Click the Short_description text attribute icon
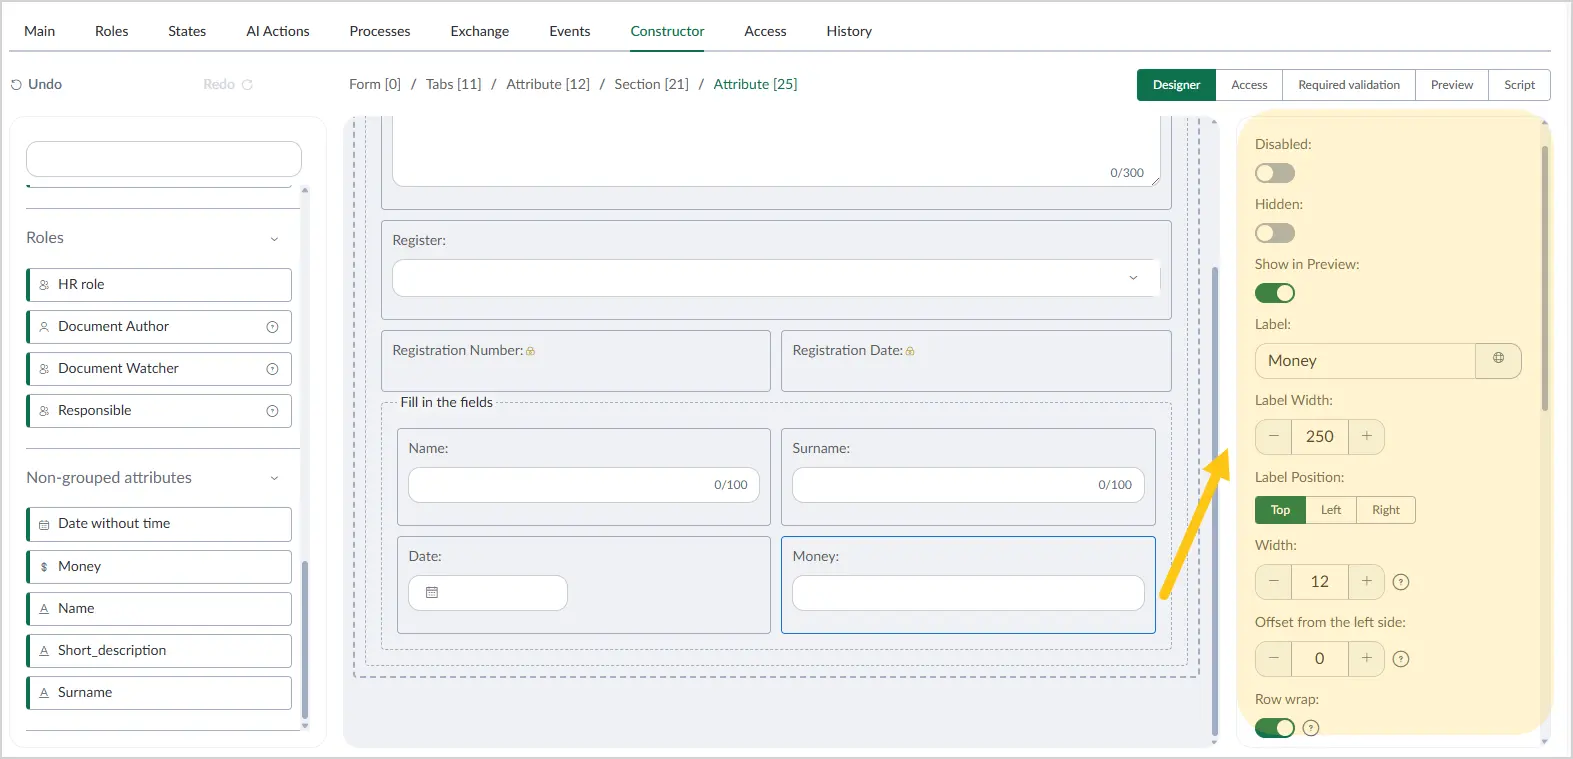 click(x=44, y=651)
